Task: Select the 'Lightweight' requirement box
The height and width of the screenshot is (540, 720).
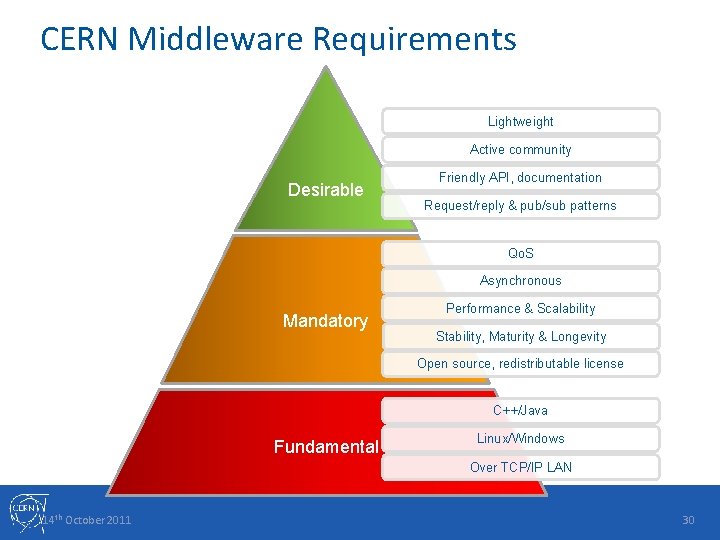Action: [x=520, y=121]
